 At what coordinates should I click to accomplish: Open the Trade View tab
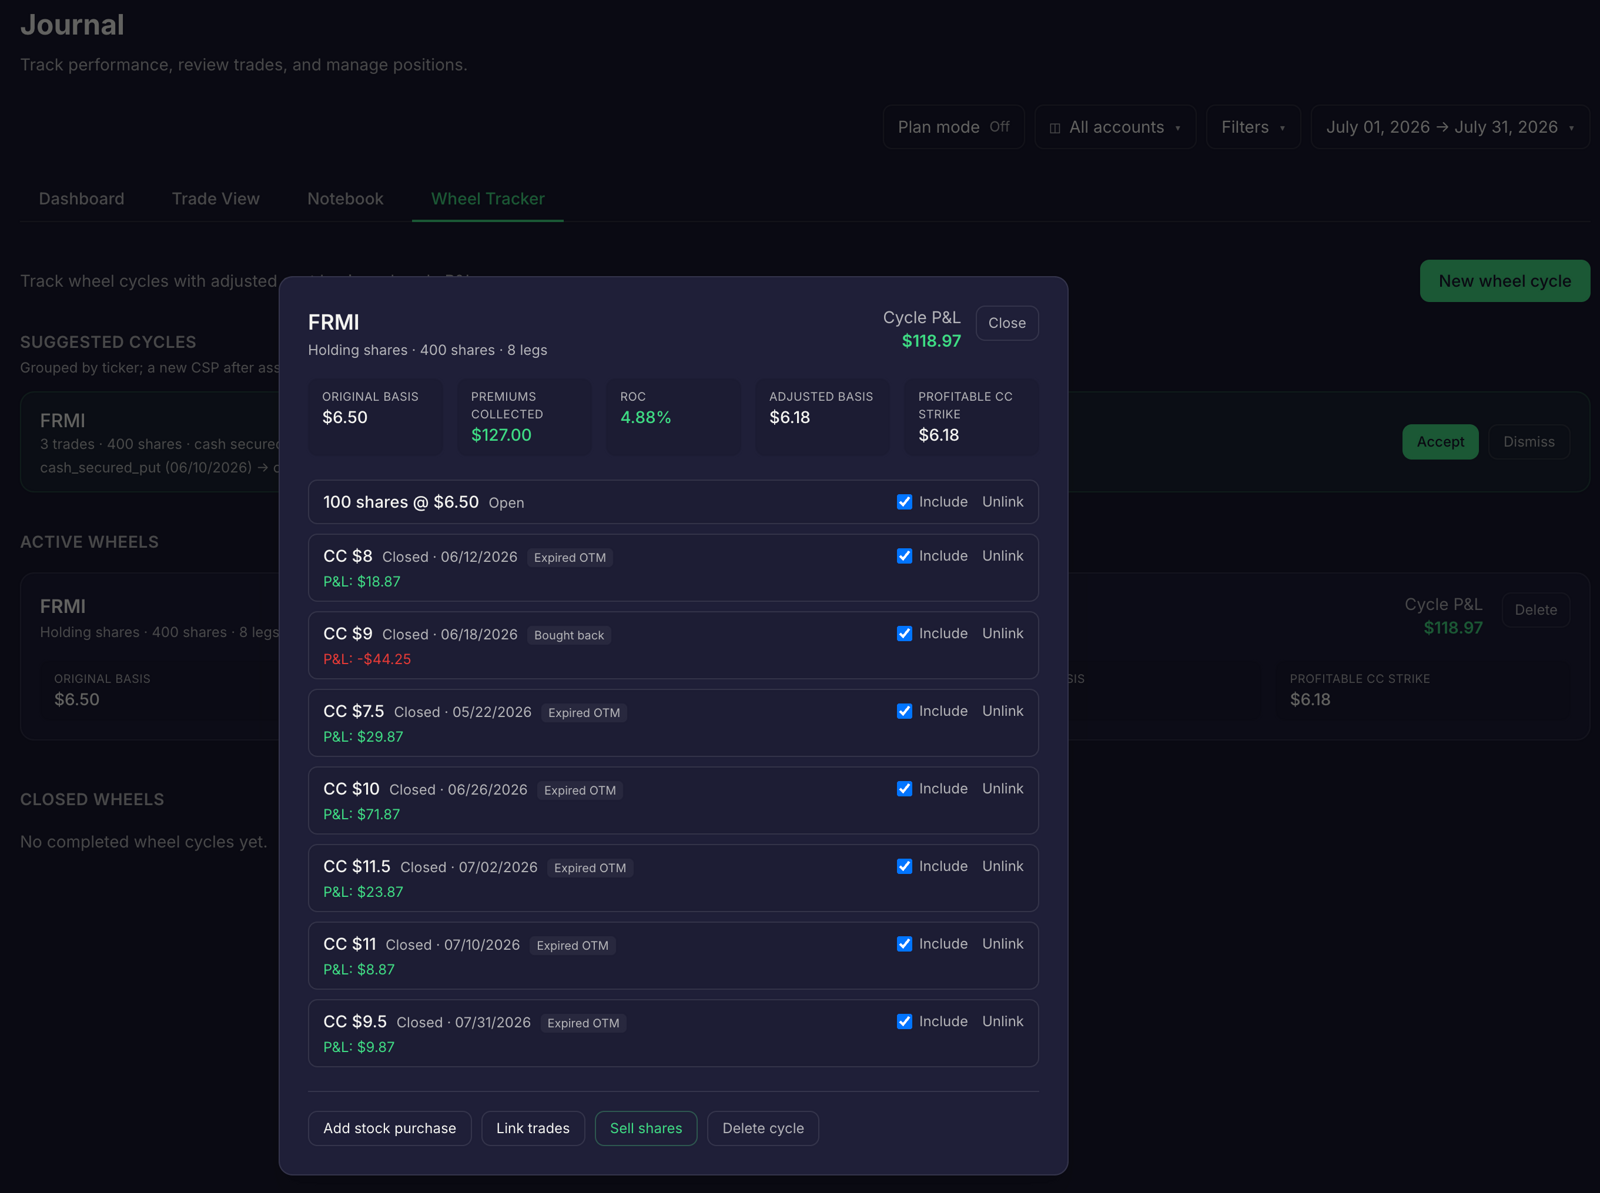click(216, 199)
